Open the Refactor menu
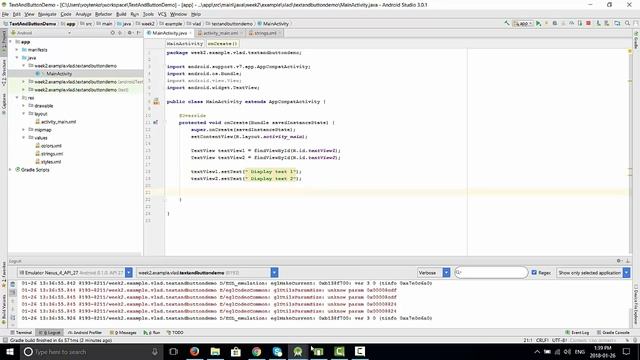The height and width of the screenshot is (360, 640). click(x=103, y=14)
